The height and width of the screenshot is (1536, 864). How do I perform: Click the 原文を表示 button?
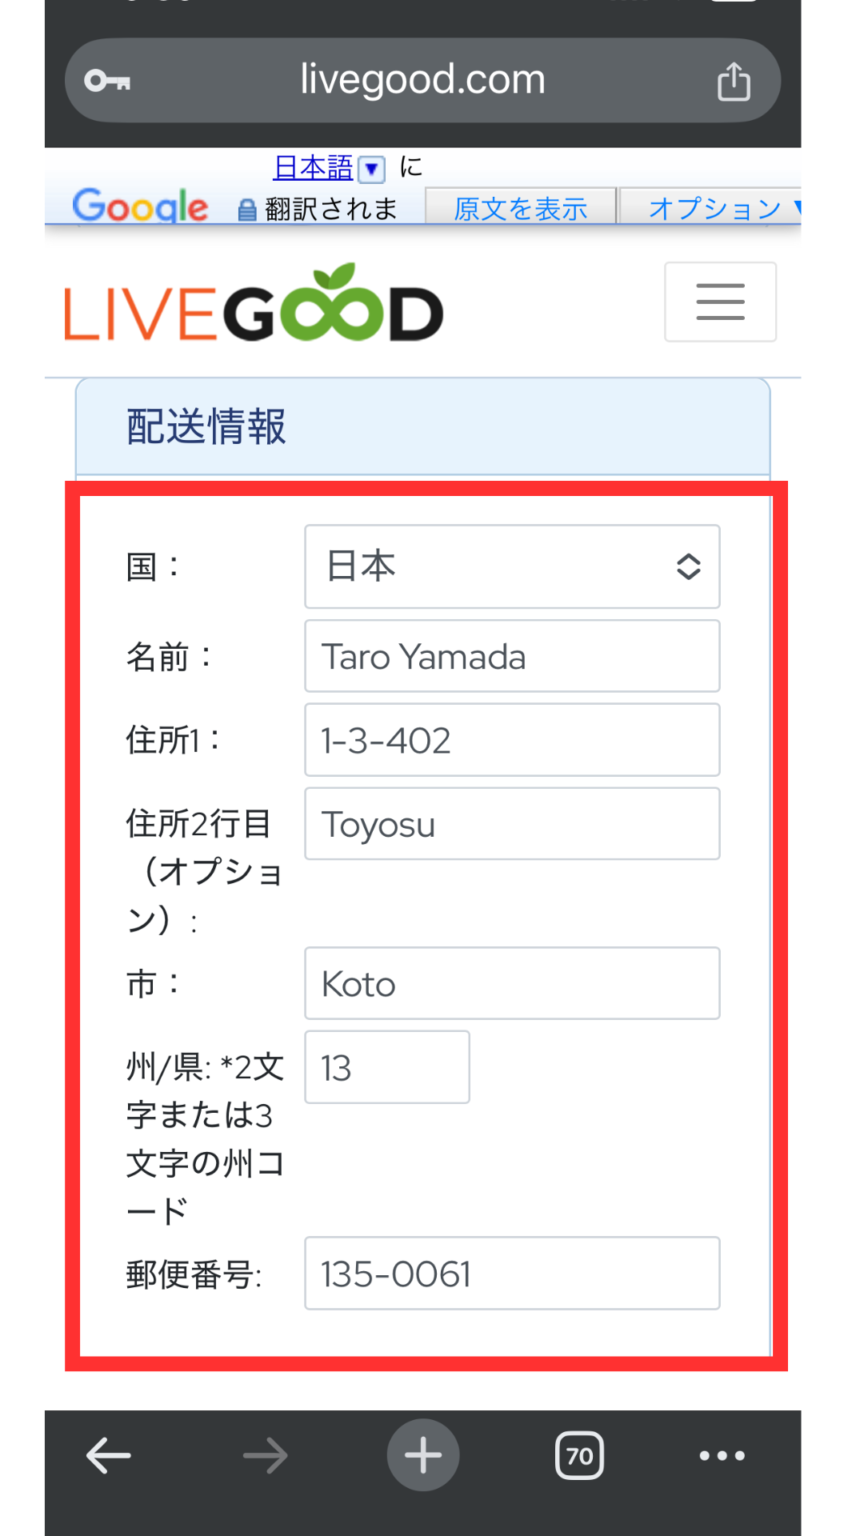pos(520,208)
